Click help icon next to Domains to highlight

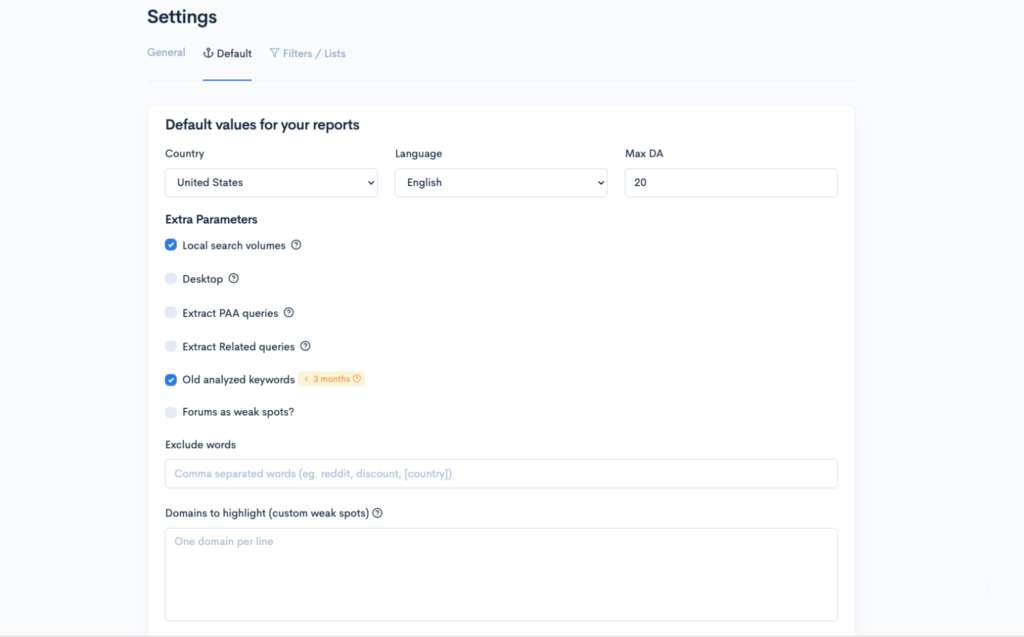[378, 514]
